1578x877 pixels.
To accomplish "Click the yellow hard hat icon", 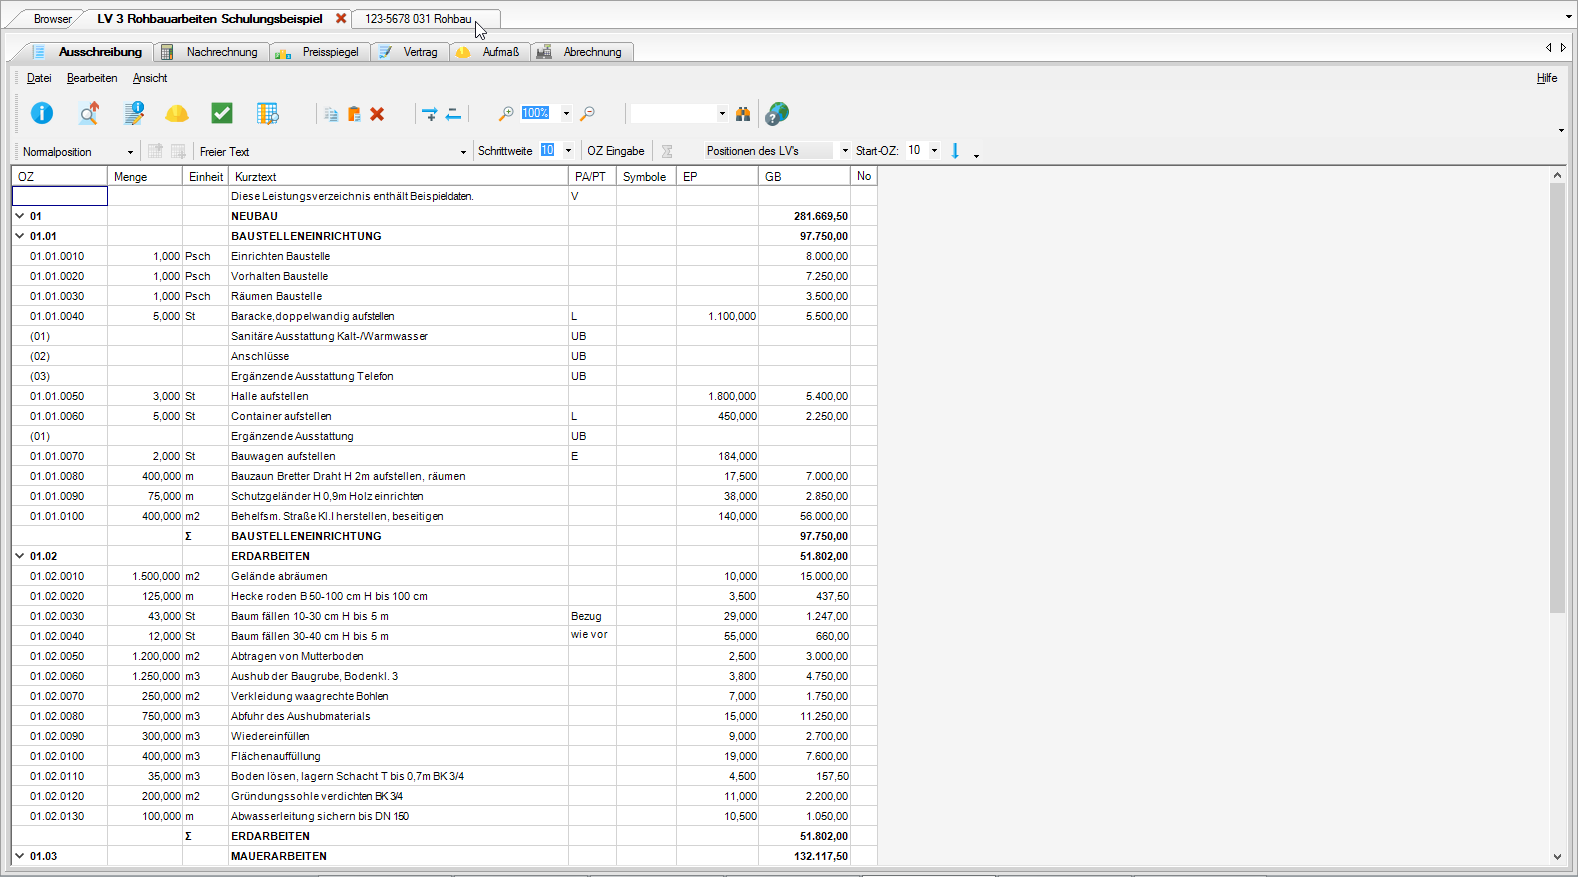I will [177, 114].
